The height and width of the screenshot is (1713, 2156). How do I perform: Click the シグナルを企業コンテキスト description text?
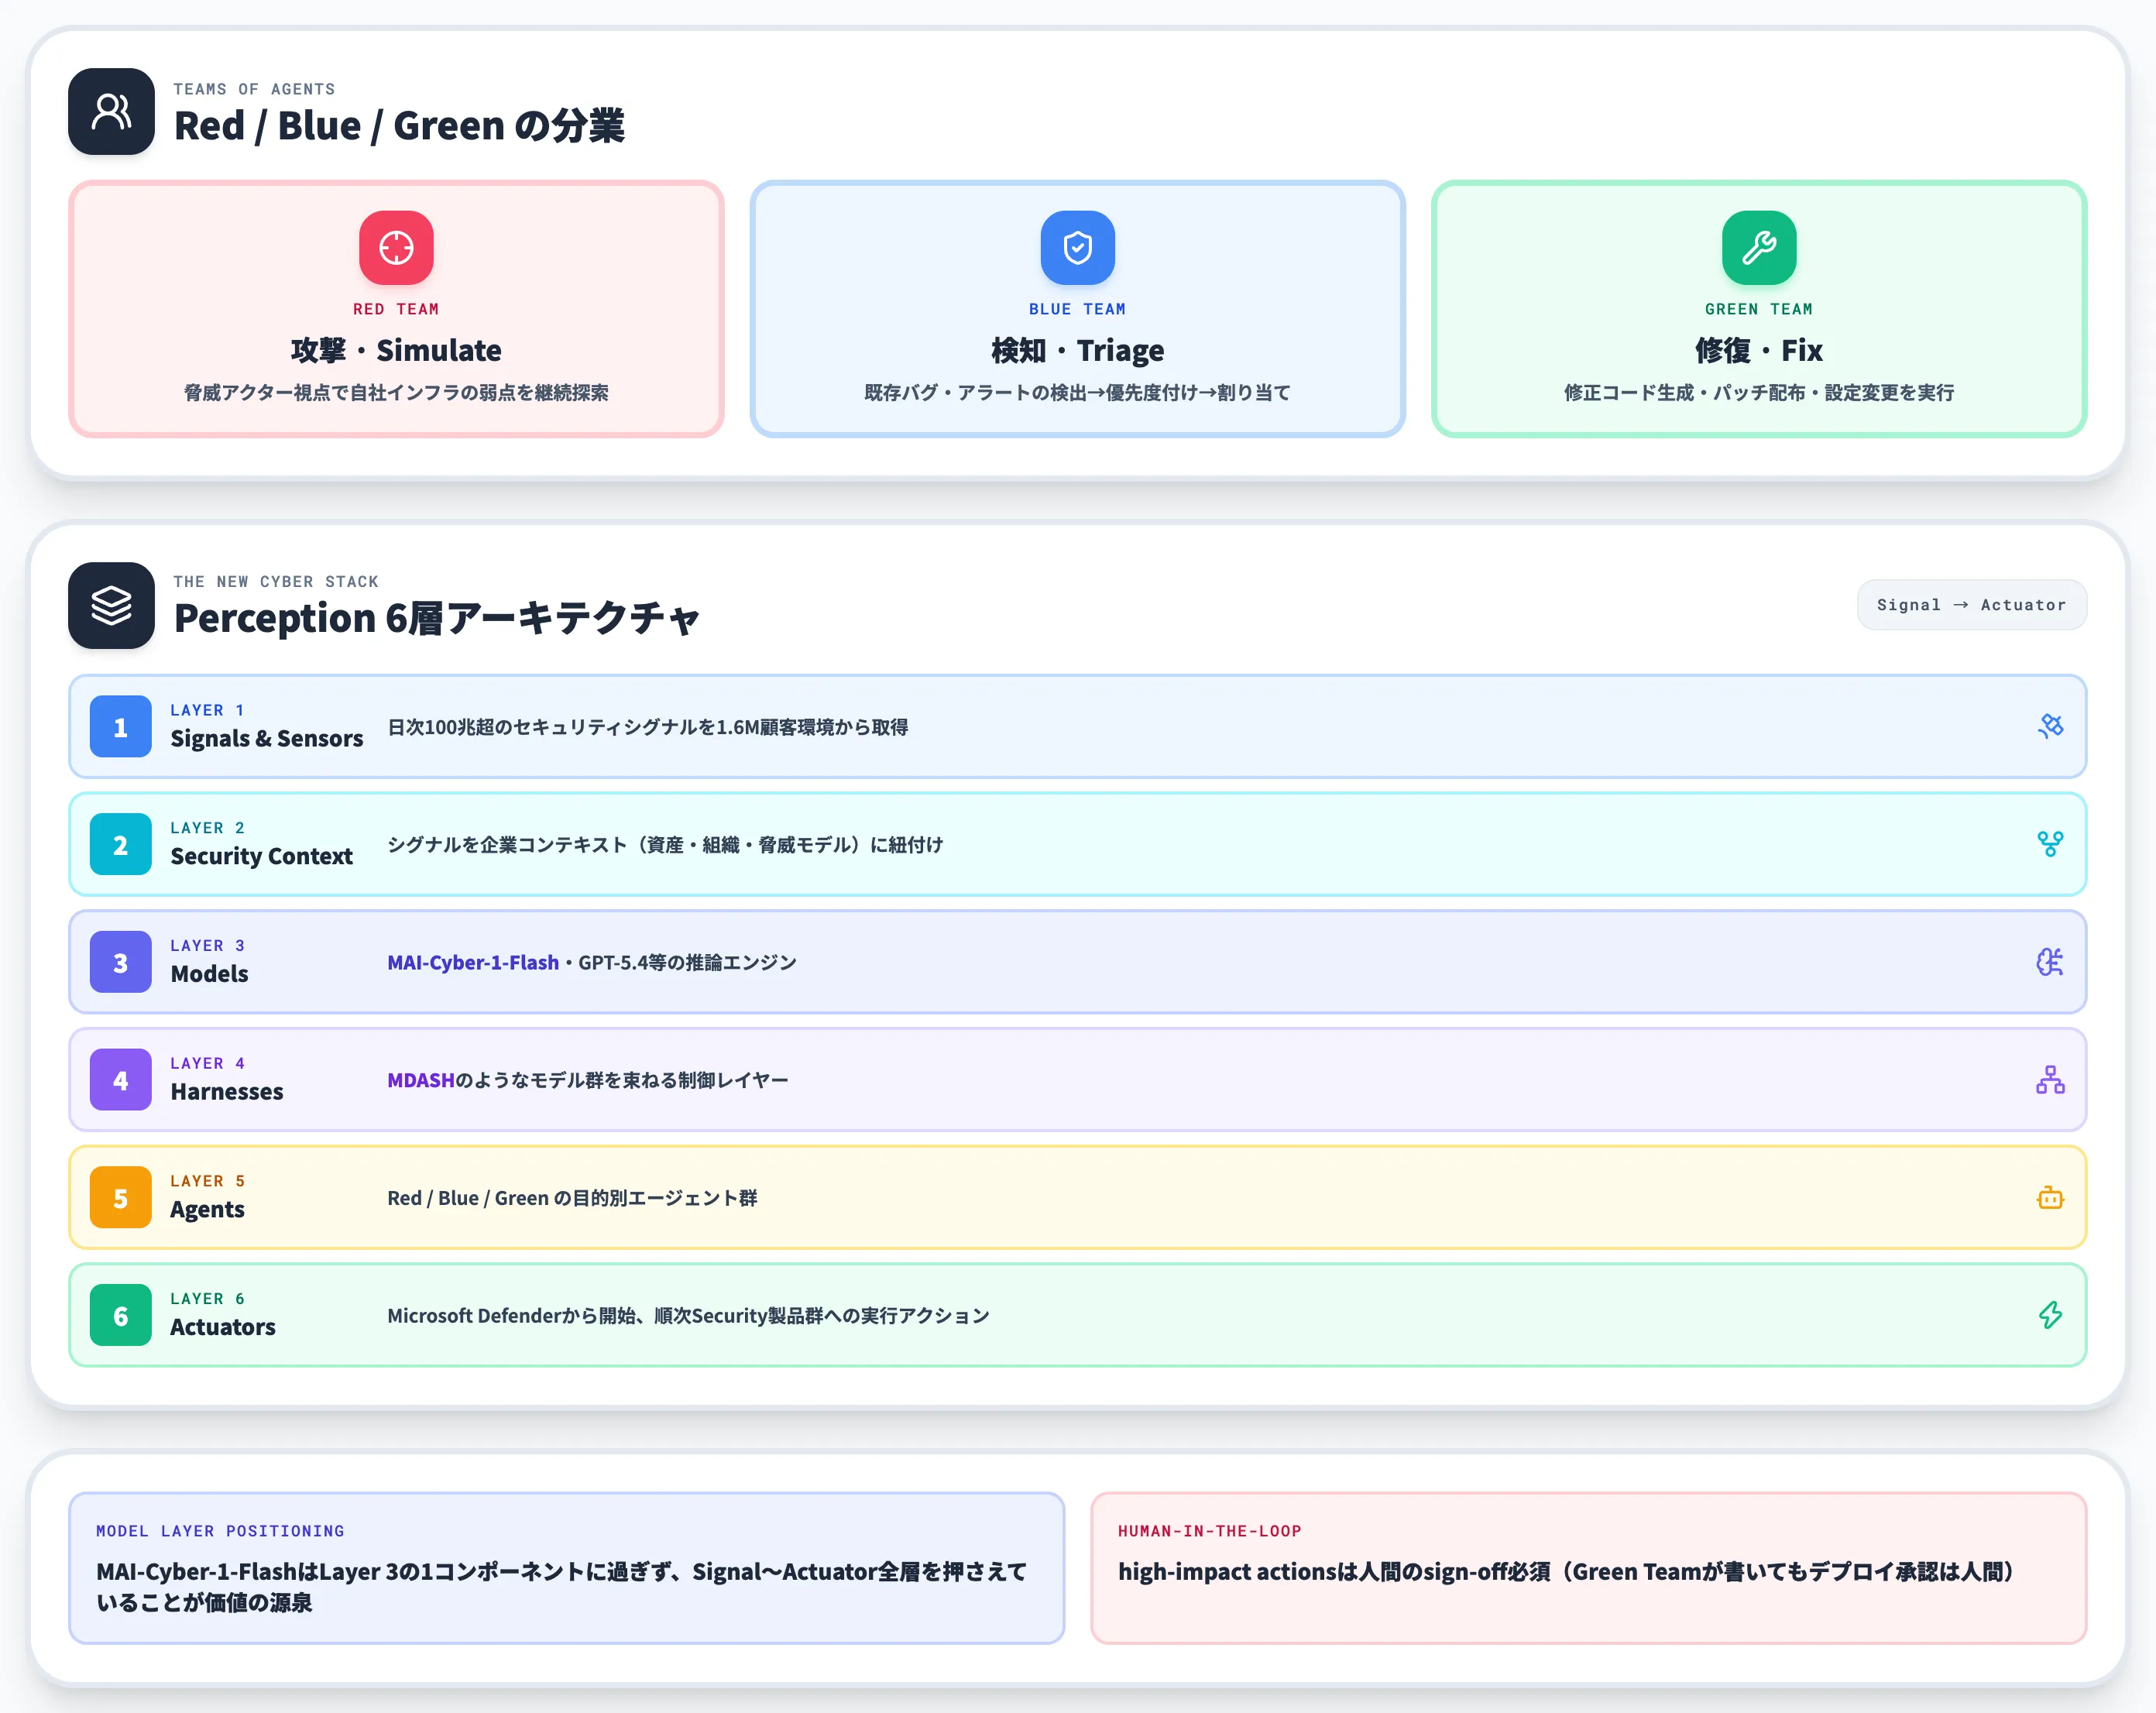coord(665,845)
